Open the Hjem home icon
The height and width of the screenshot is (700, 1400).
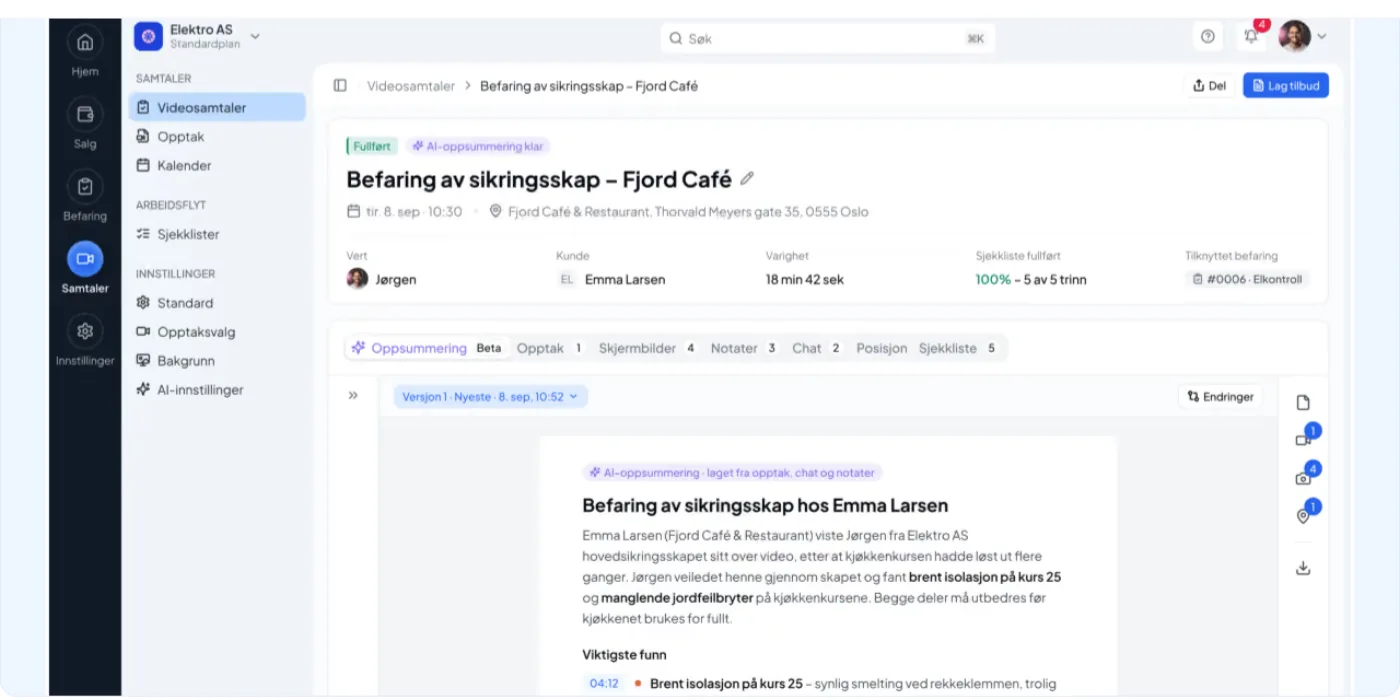(85, 42)
